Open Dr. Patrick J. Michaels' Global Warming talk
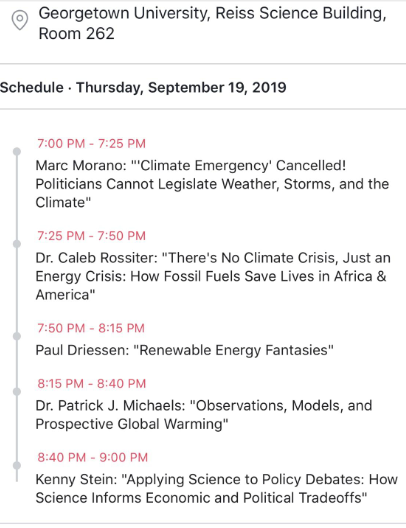The height and width of the screenshot is (528, 406). (204, 415)
